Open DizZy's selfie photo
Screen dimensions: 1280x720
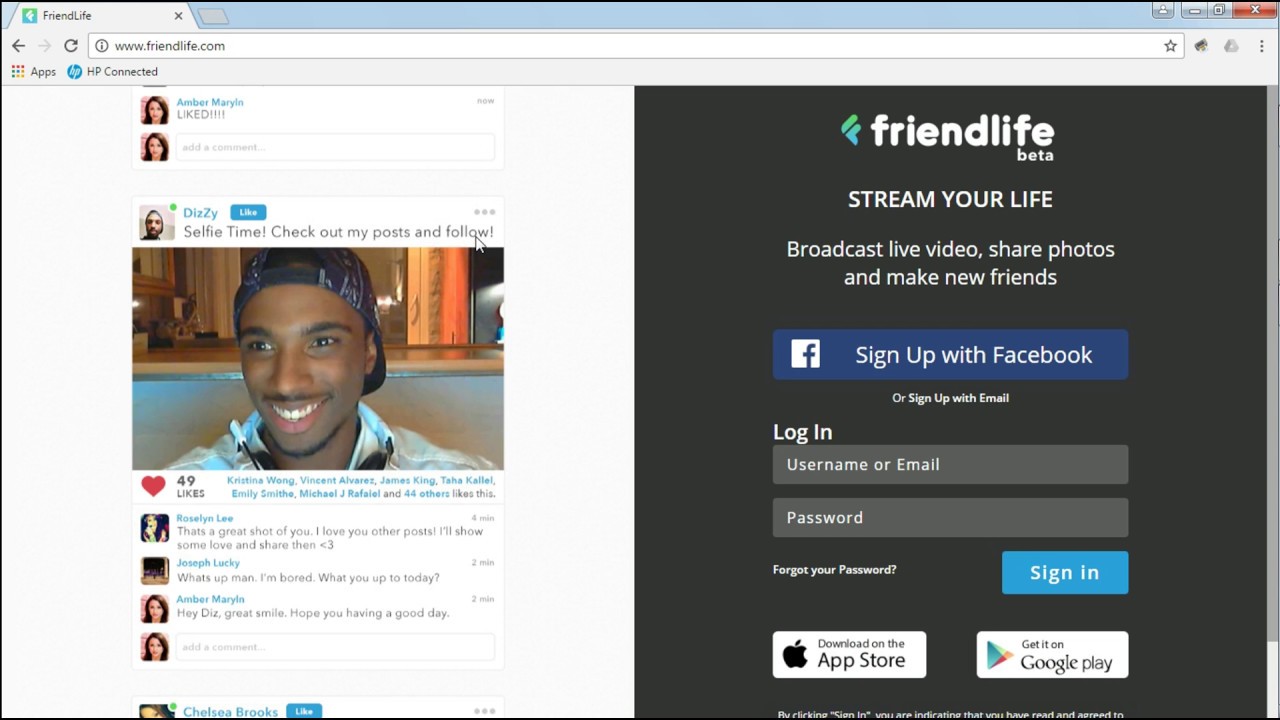coord(318,359)
